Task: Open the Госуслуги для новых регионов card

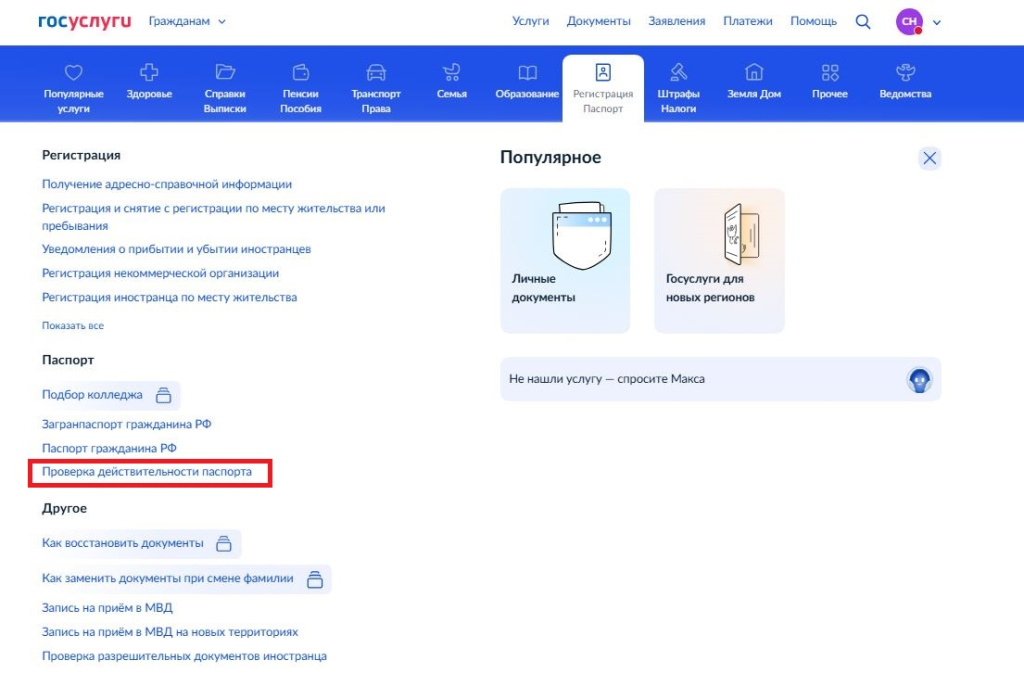Action: 719,261
